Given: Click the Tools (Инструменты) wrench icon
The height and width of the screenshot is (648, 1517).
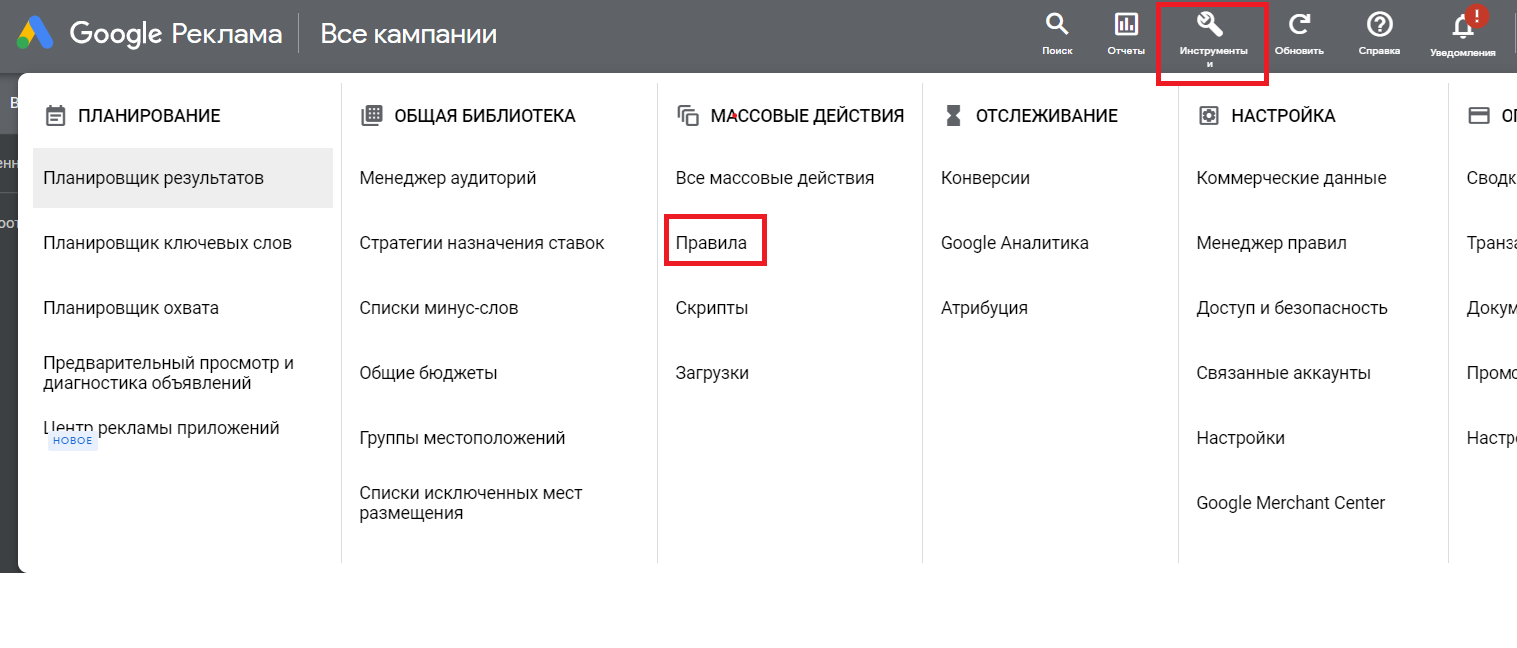Looking at the screenshot, I should [x=1210, y=24].
